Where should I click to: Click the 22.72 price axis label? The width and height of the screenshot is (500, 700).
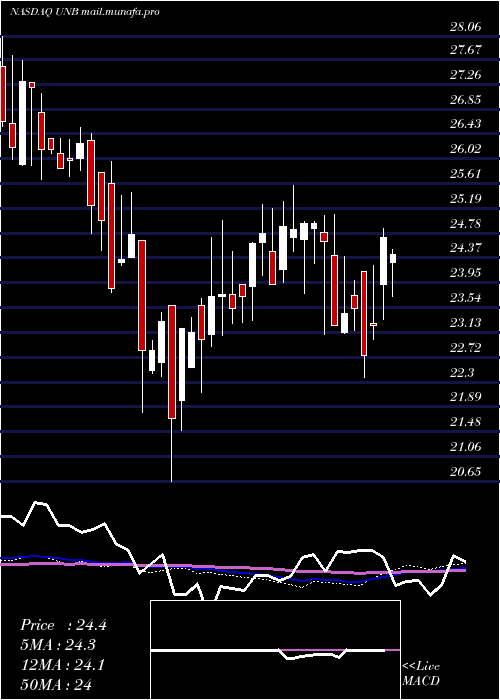tap(466, 347)
